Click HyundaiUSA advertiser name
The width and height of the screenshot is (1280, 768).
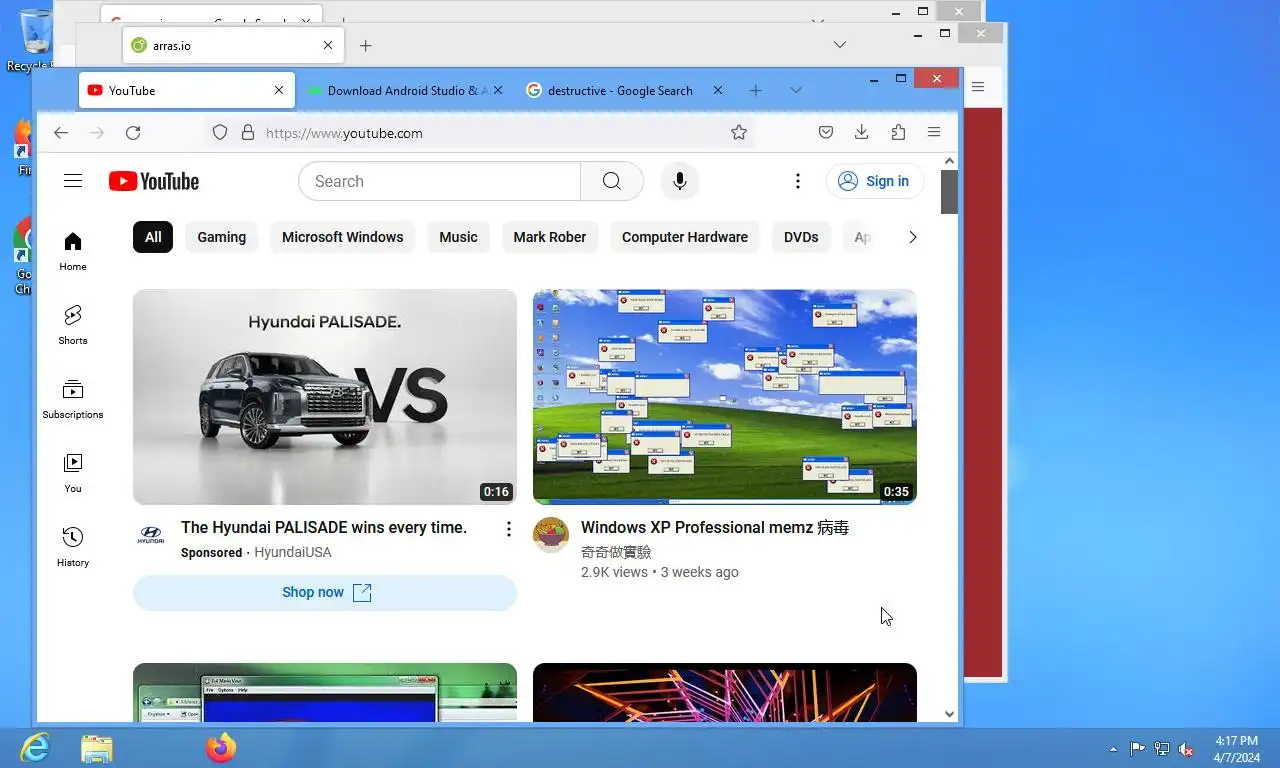pos(293,552)
